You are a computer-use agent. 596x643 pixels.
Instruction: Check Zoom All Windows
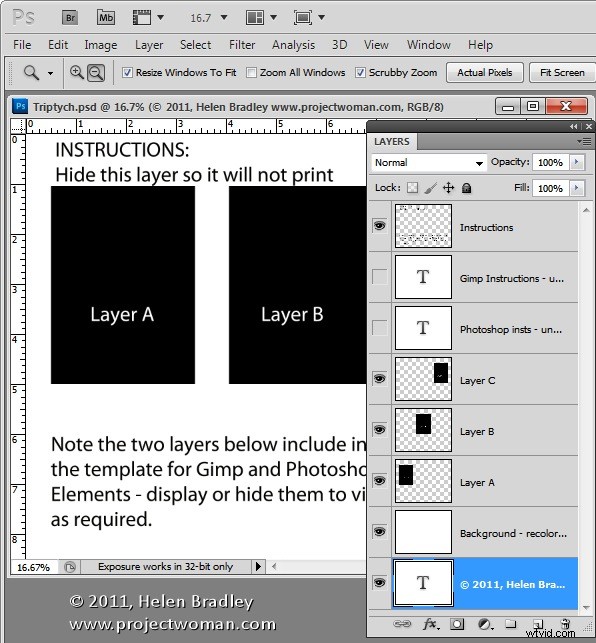pos(251,73)
